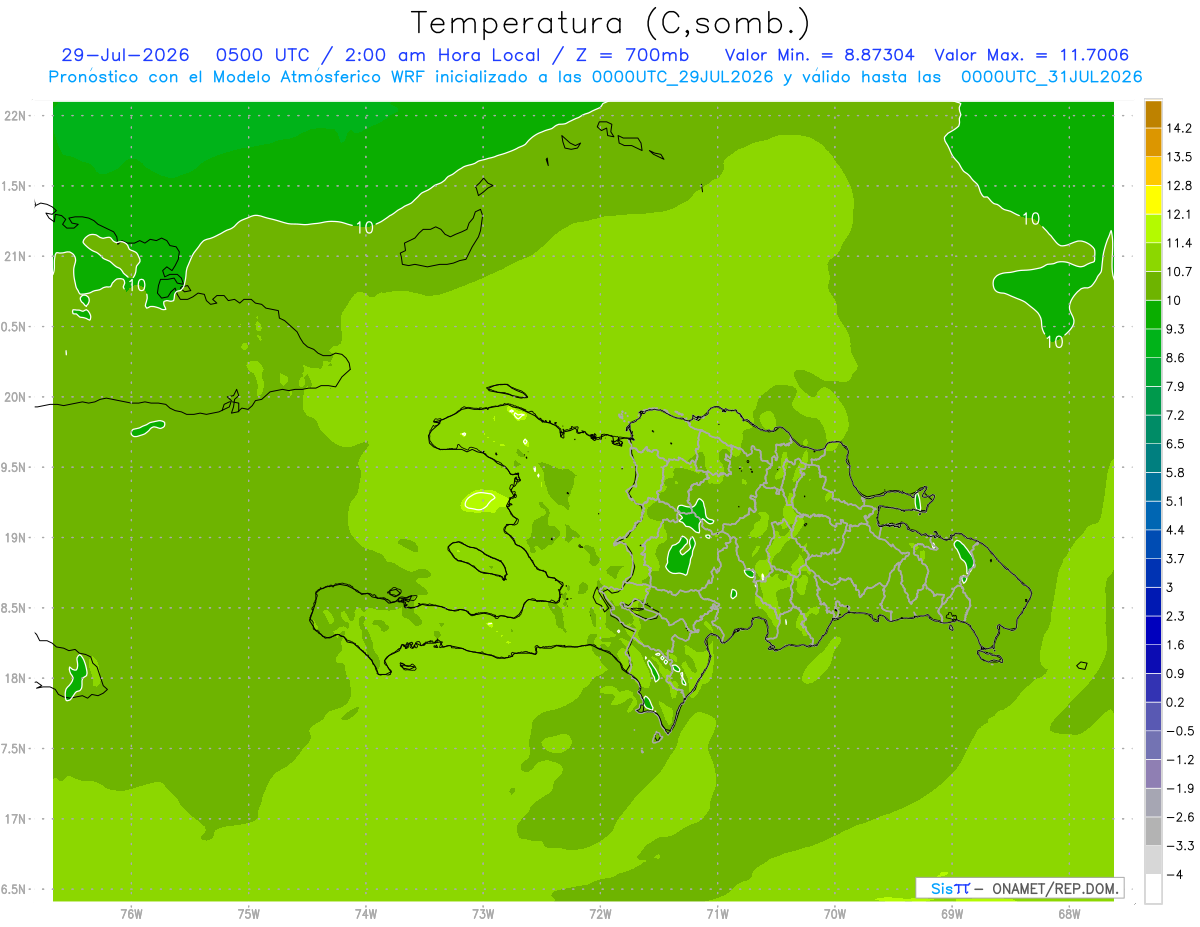Click the "22N" latitude label
The height and width of the screenshot is (927, 1200).
(x=16, y=116)
